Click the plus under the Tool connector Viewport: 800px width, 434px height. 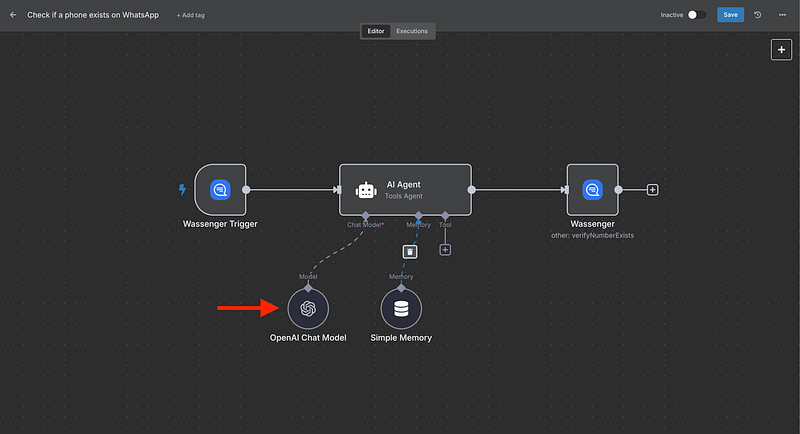pos(445,249)
